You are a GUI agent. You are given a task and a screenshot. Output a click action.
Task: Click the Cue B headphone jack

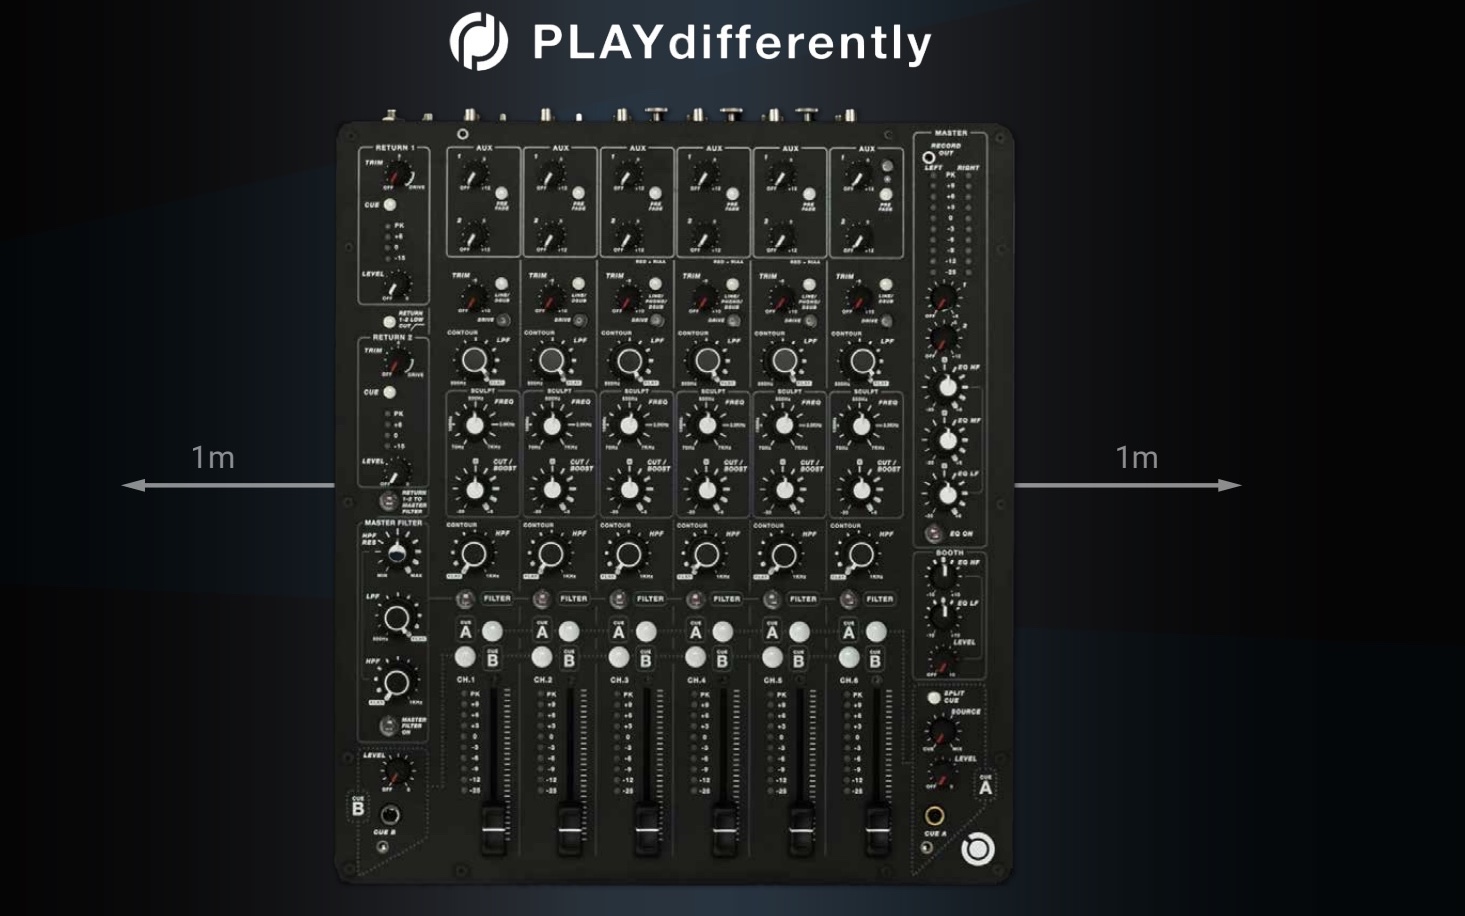(x=391, y=815)
